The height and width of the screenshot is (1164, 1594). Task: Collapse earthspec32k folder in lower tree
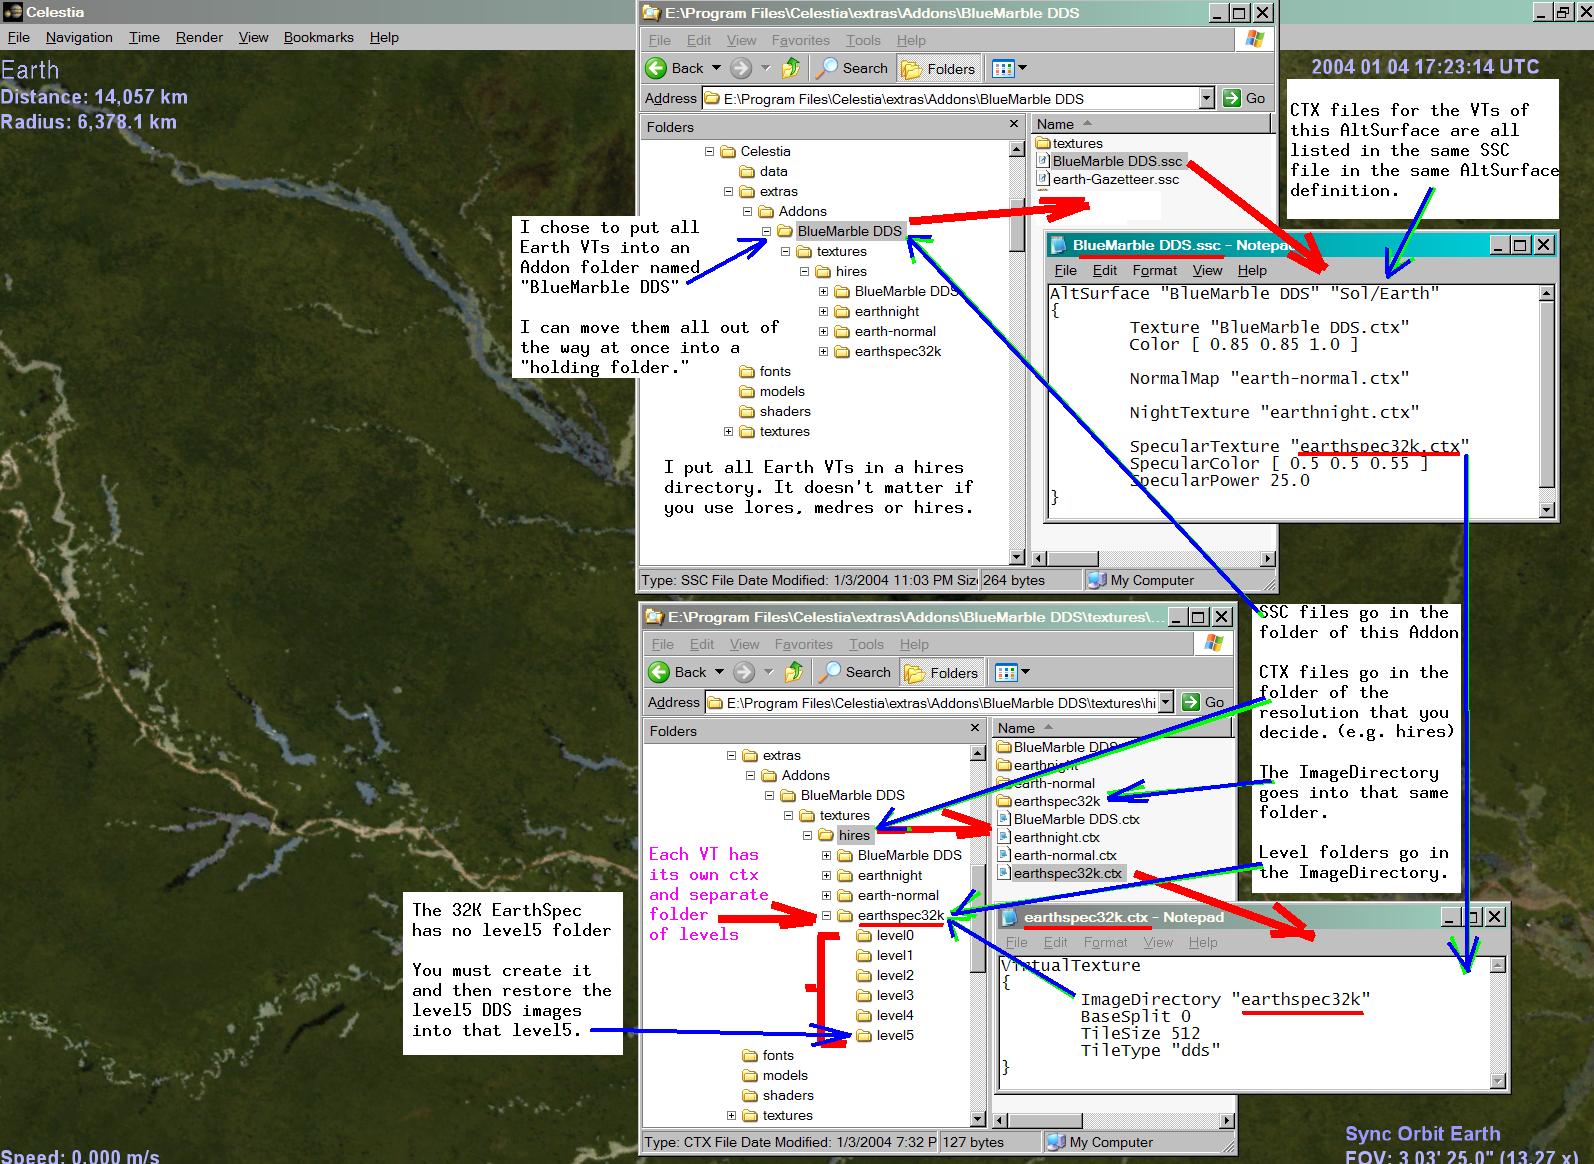click(x=827, y=915)
